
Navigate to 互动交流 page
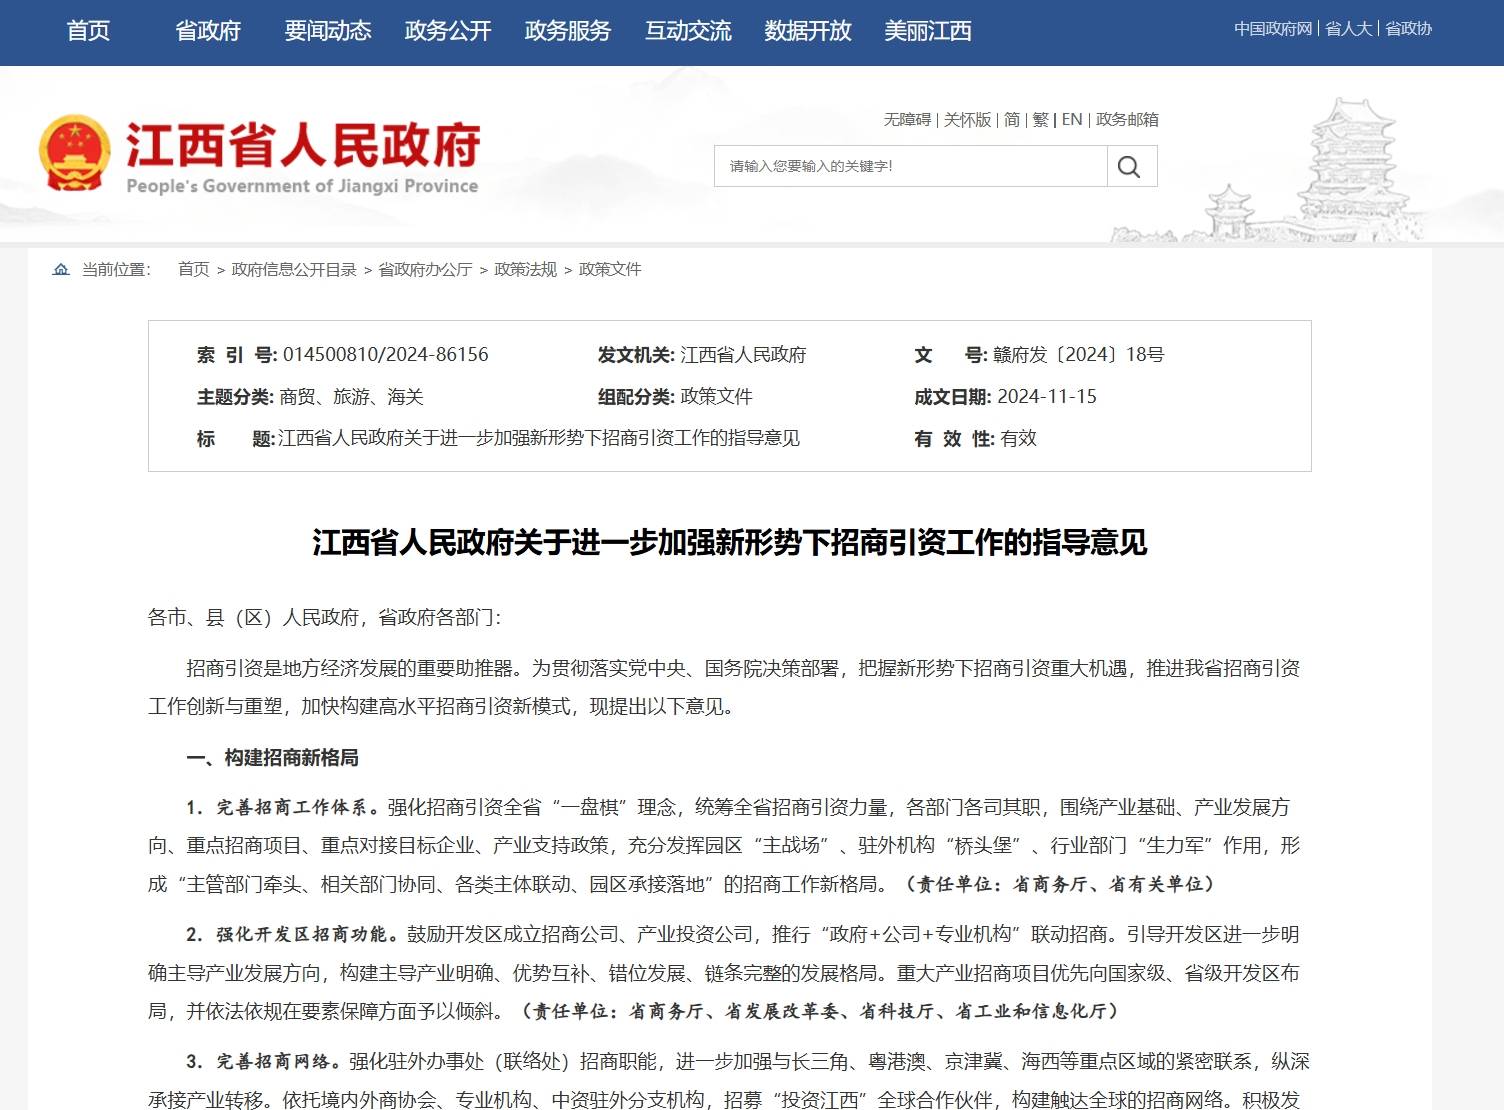pos(688,31)
